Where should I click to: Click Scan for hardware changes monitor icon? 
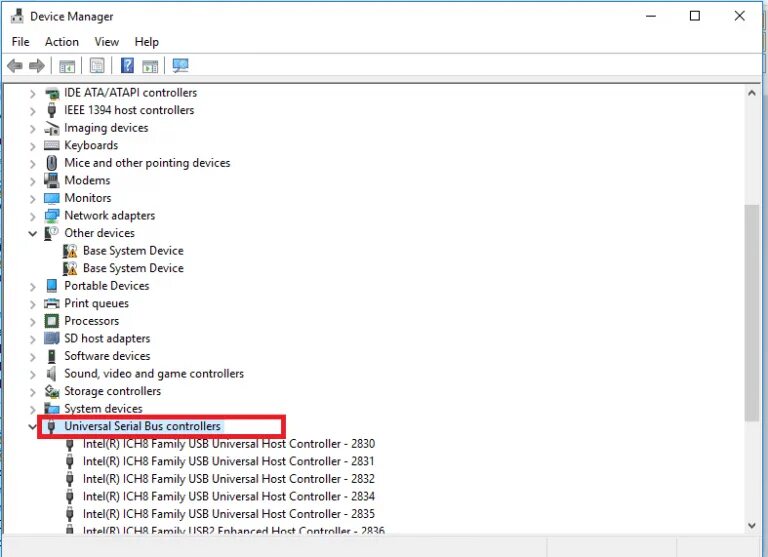[180, 66]
